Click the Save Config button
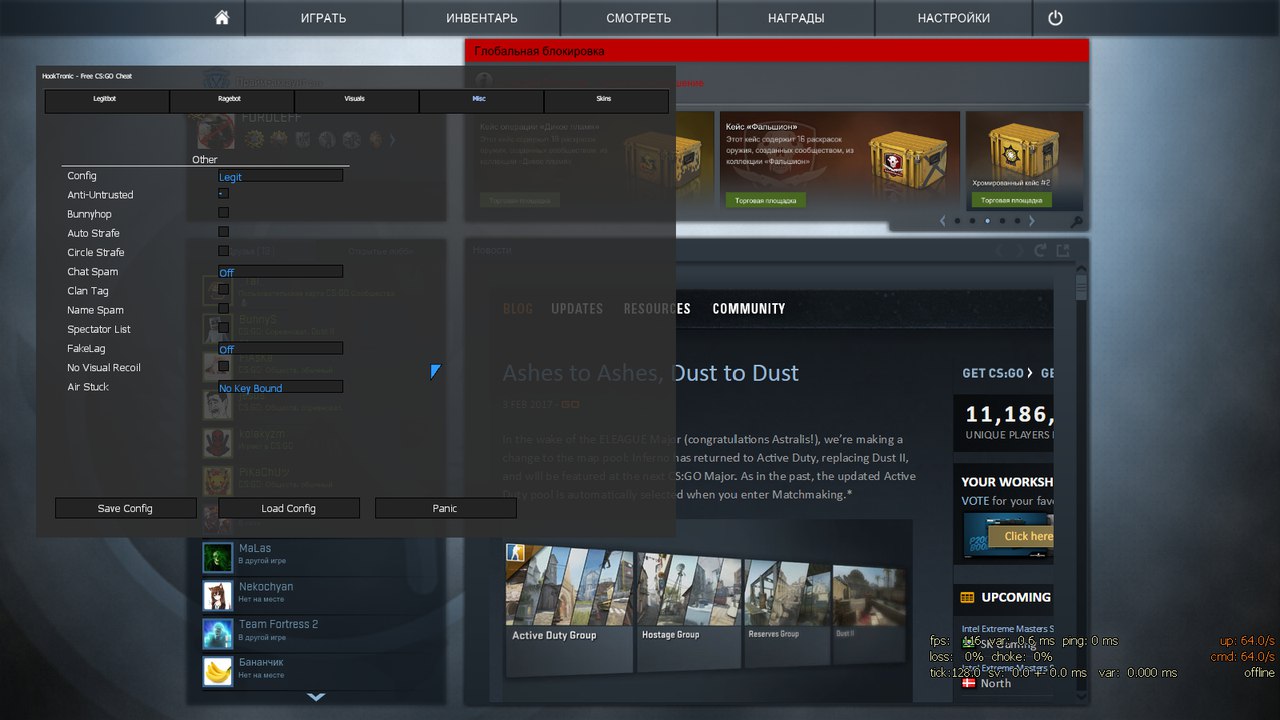The height and width of the screenshot is (720, 1280). (125, 508)
